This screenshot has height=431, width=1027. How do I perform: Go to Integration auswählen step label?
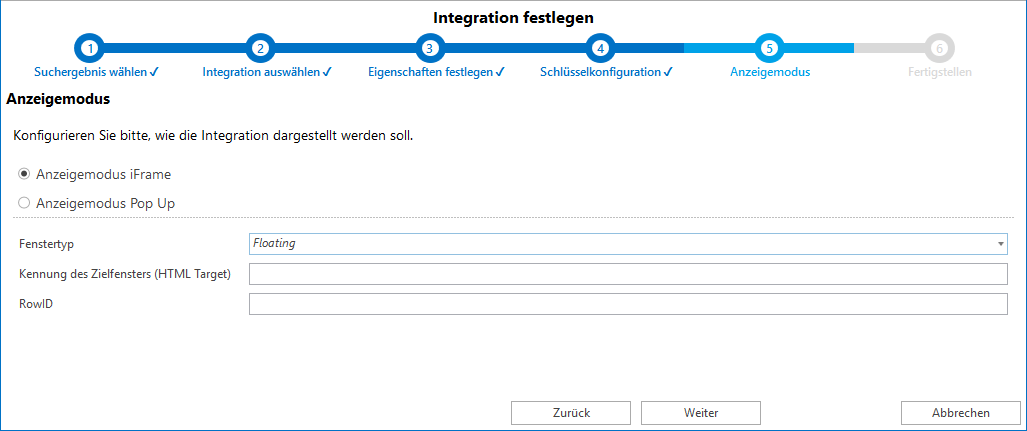(266, 73)
